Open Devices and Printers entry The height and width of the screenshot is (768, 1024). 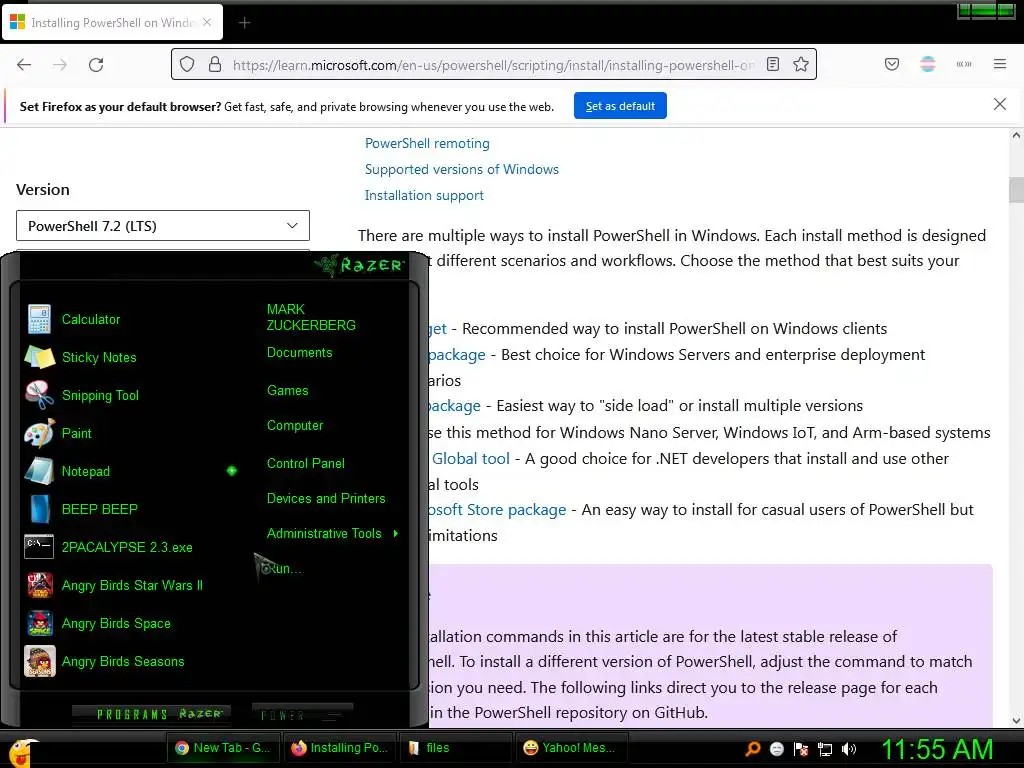pos(326,498)
